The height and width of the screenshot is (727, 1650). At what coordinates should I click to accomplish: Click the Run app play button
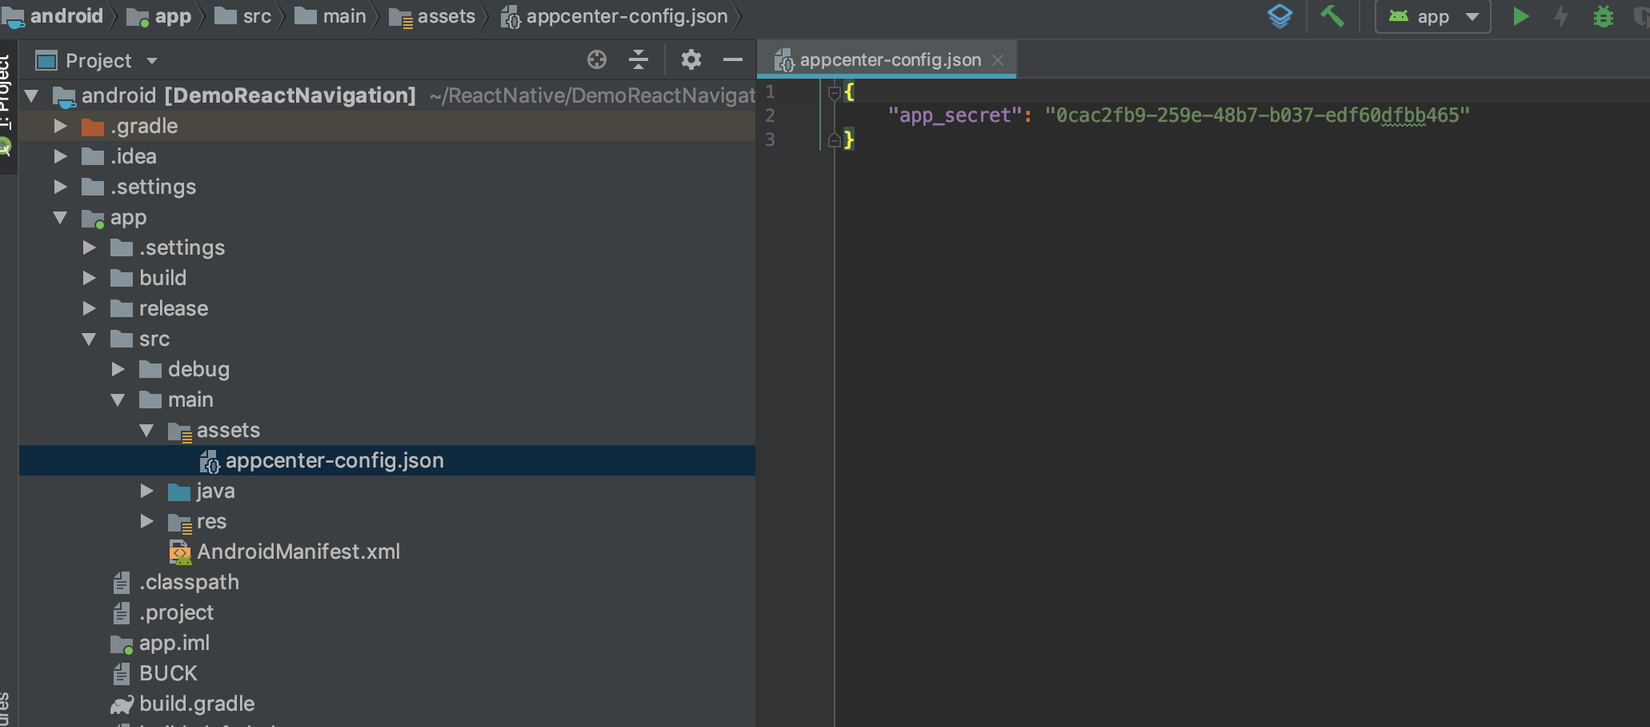pyautogui.click(x=1520, y=16)
